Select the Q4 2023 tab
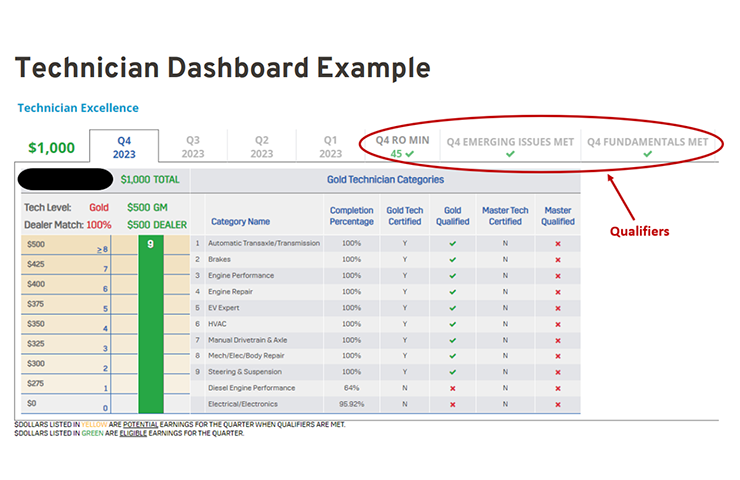This screenshot has width=740, height=480. (x=124, y=147)
